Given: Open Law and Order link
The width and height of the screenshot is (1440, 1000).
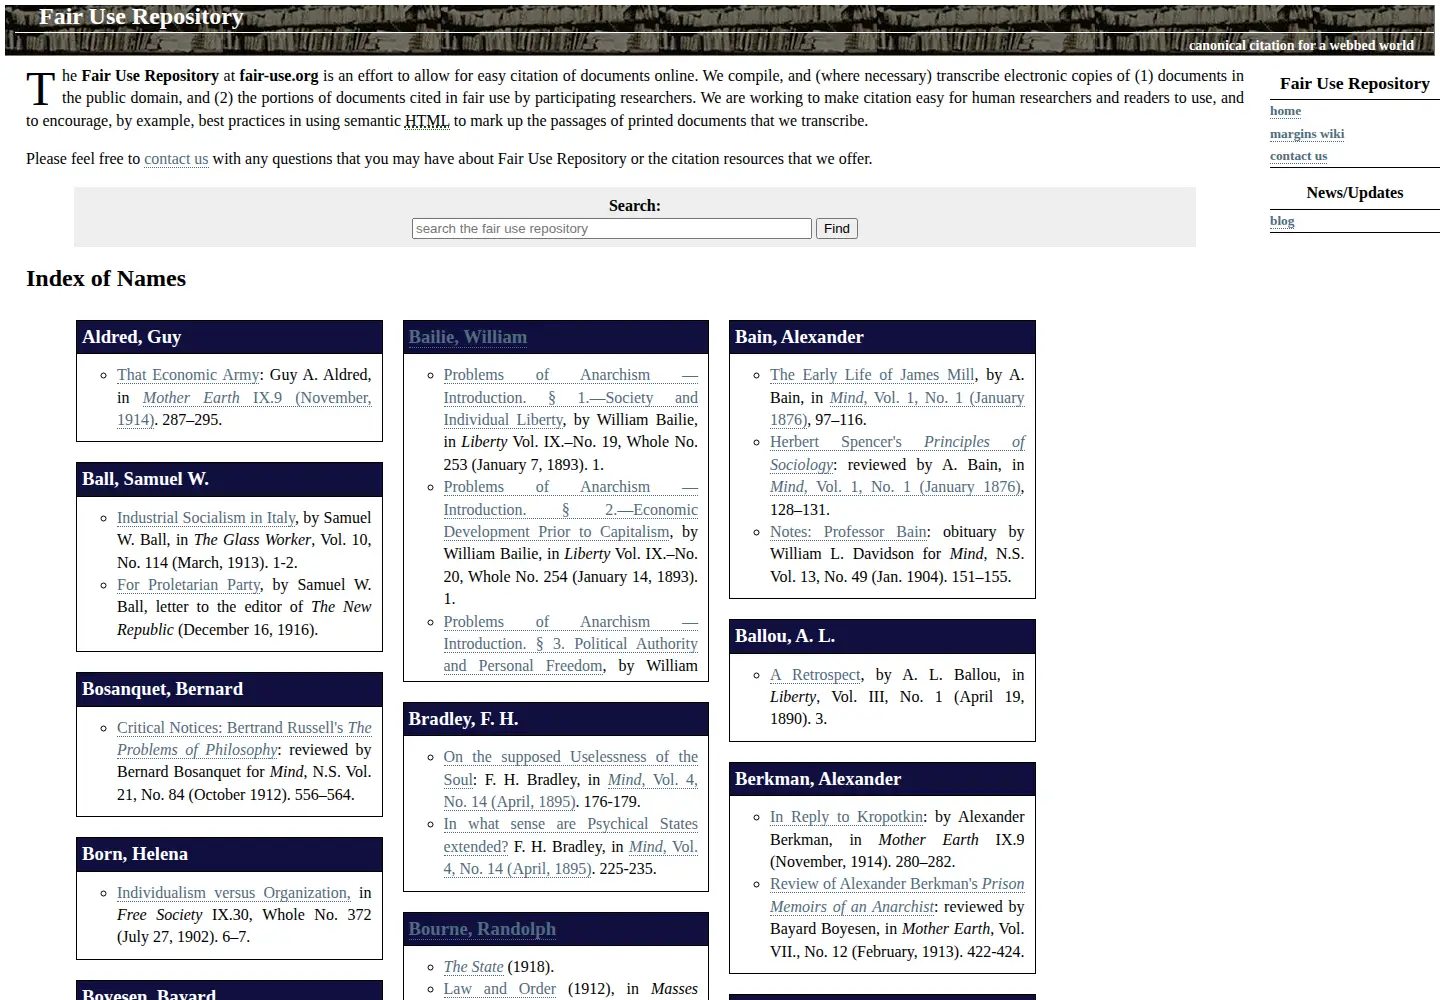Looking at the screenshot, I should tap(500, 989).
